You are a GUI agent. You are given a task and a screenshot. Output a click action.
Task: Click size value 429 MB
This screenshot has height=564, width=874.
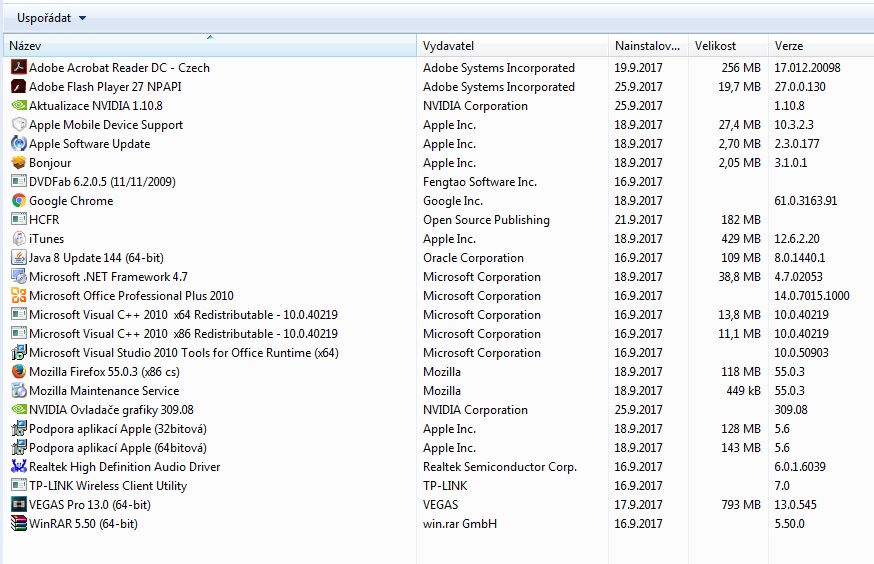click(741, 239)
